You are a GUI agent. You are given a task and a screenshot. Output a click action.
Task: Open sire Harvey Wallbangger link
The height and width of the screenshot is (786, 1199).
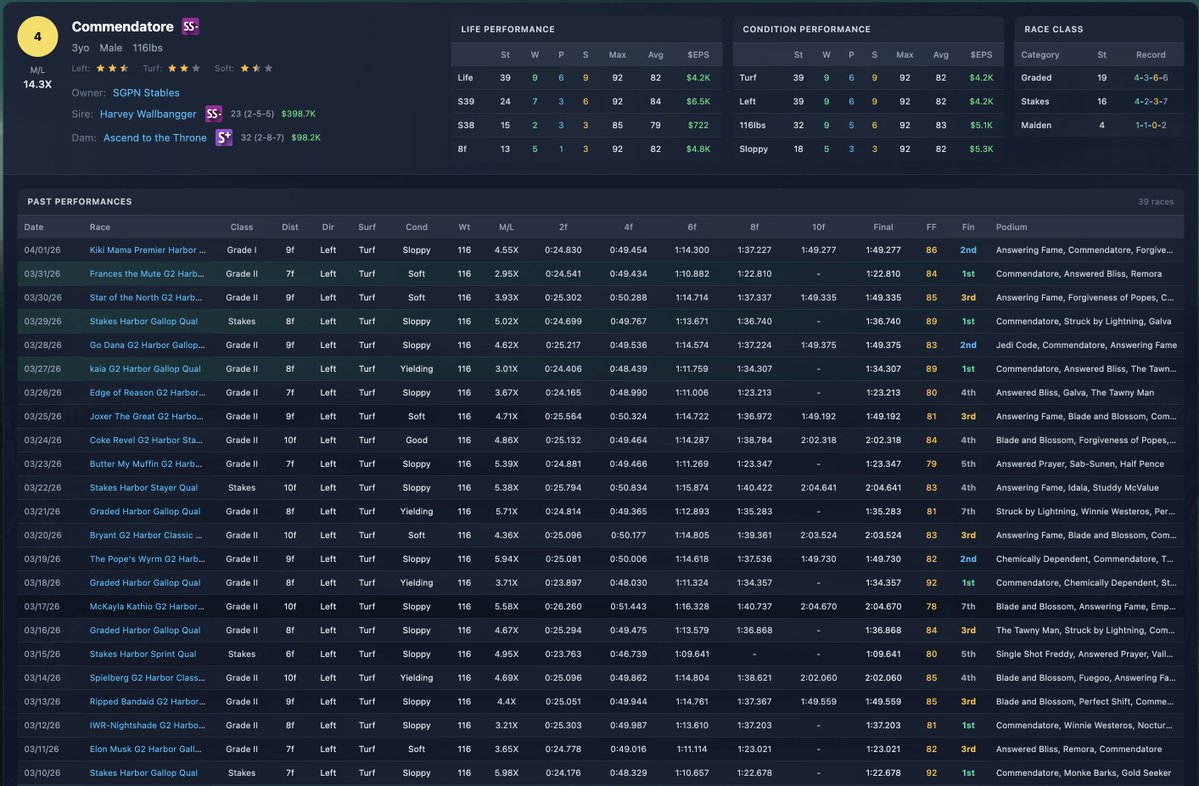point(148,114)
